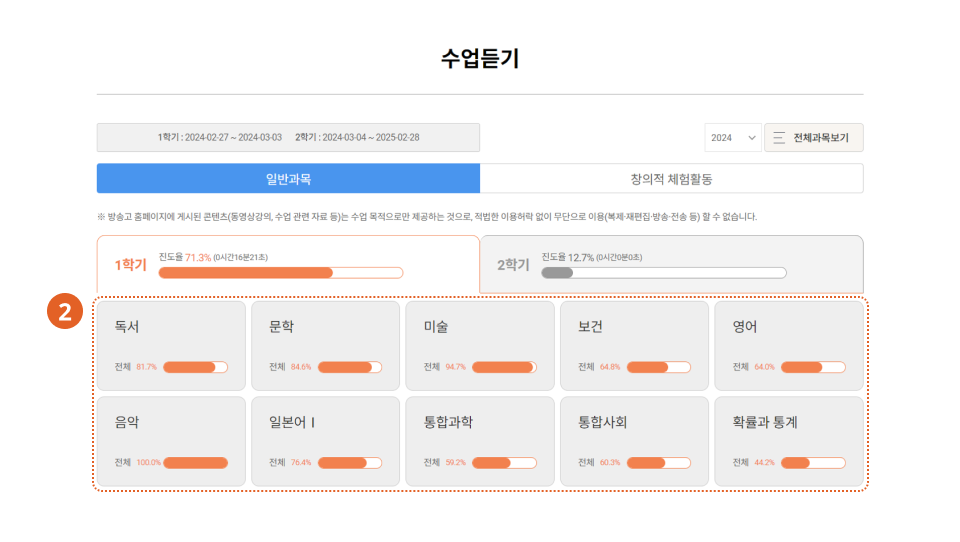Click the 1학기 71.3% progress bar
The image size is (960, 542).
point(280,273)
